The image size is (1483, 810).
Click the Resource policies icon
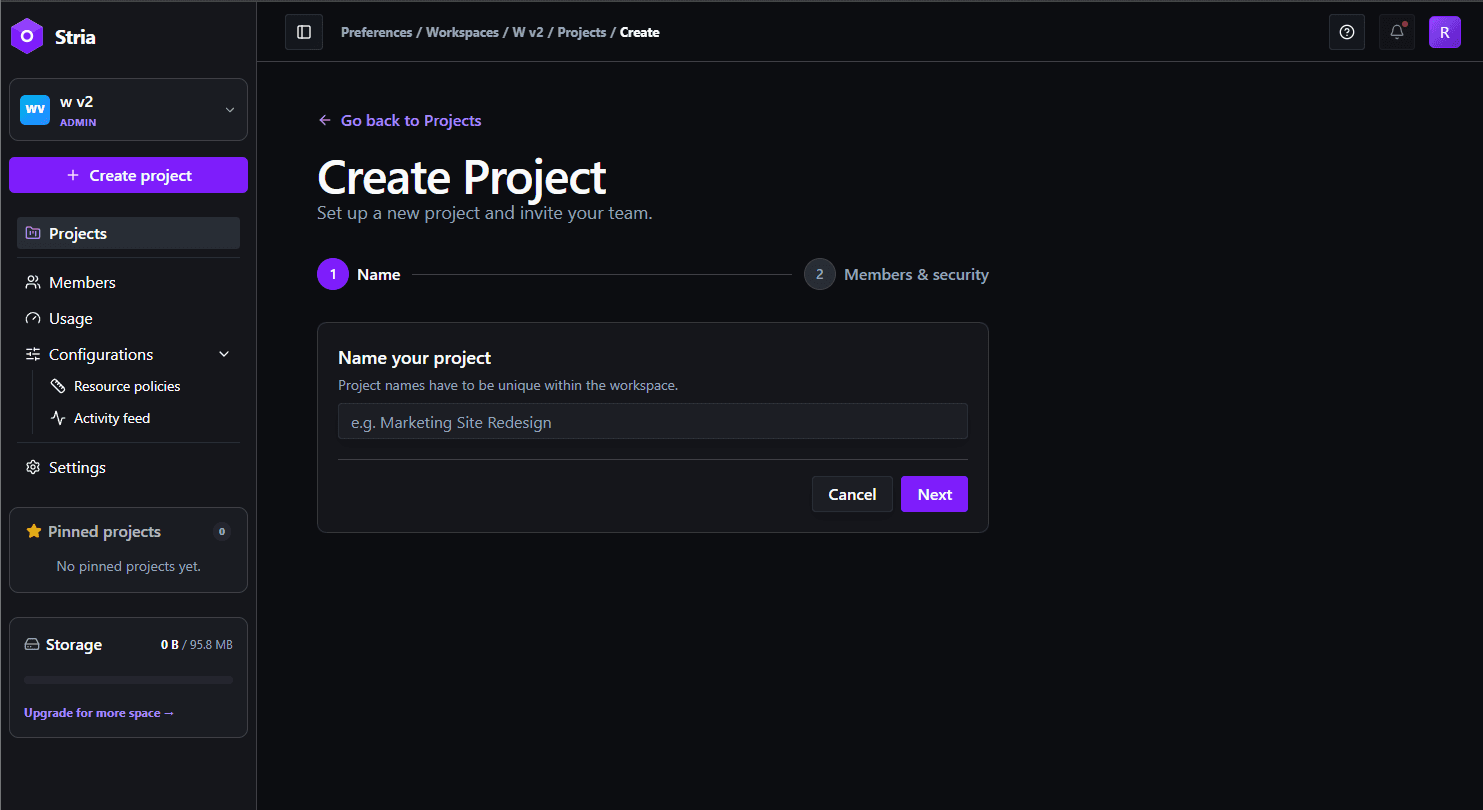58,386
